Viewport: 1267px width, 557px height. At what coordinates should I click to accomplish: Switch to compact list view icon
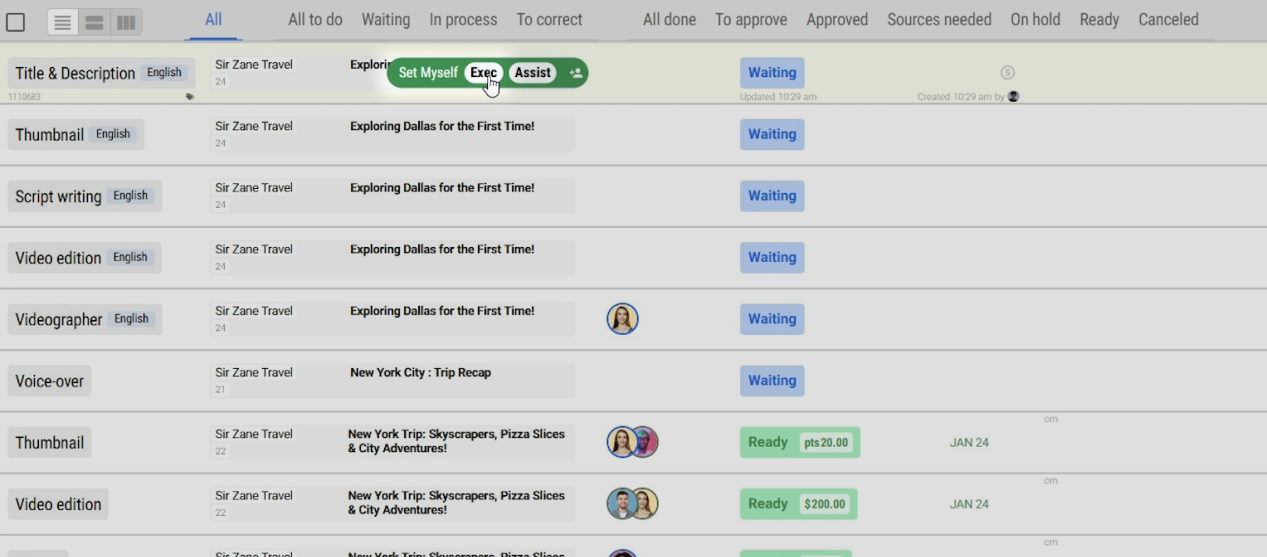62,22
